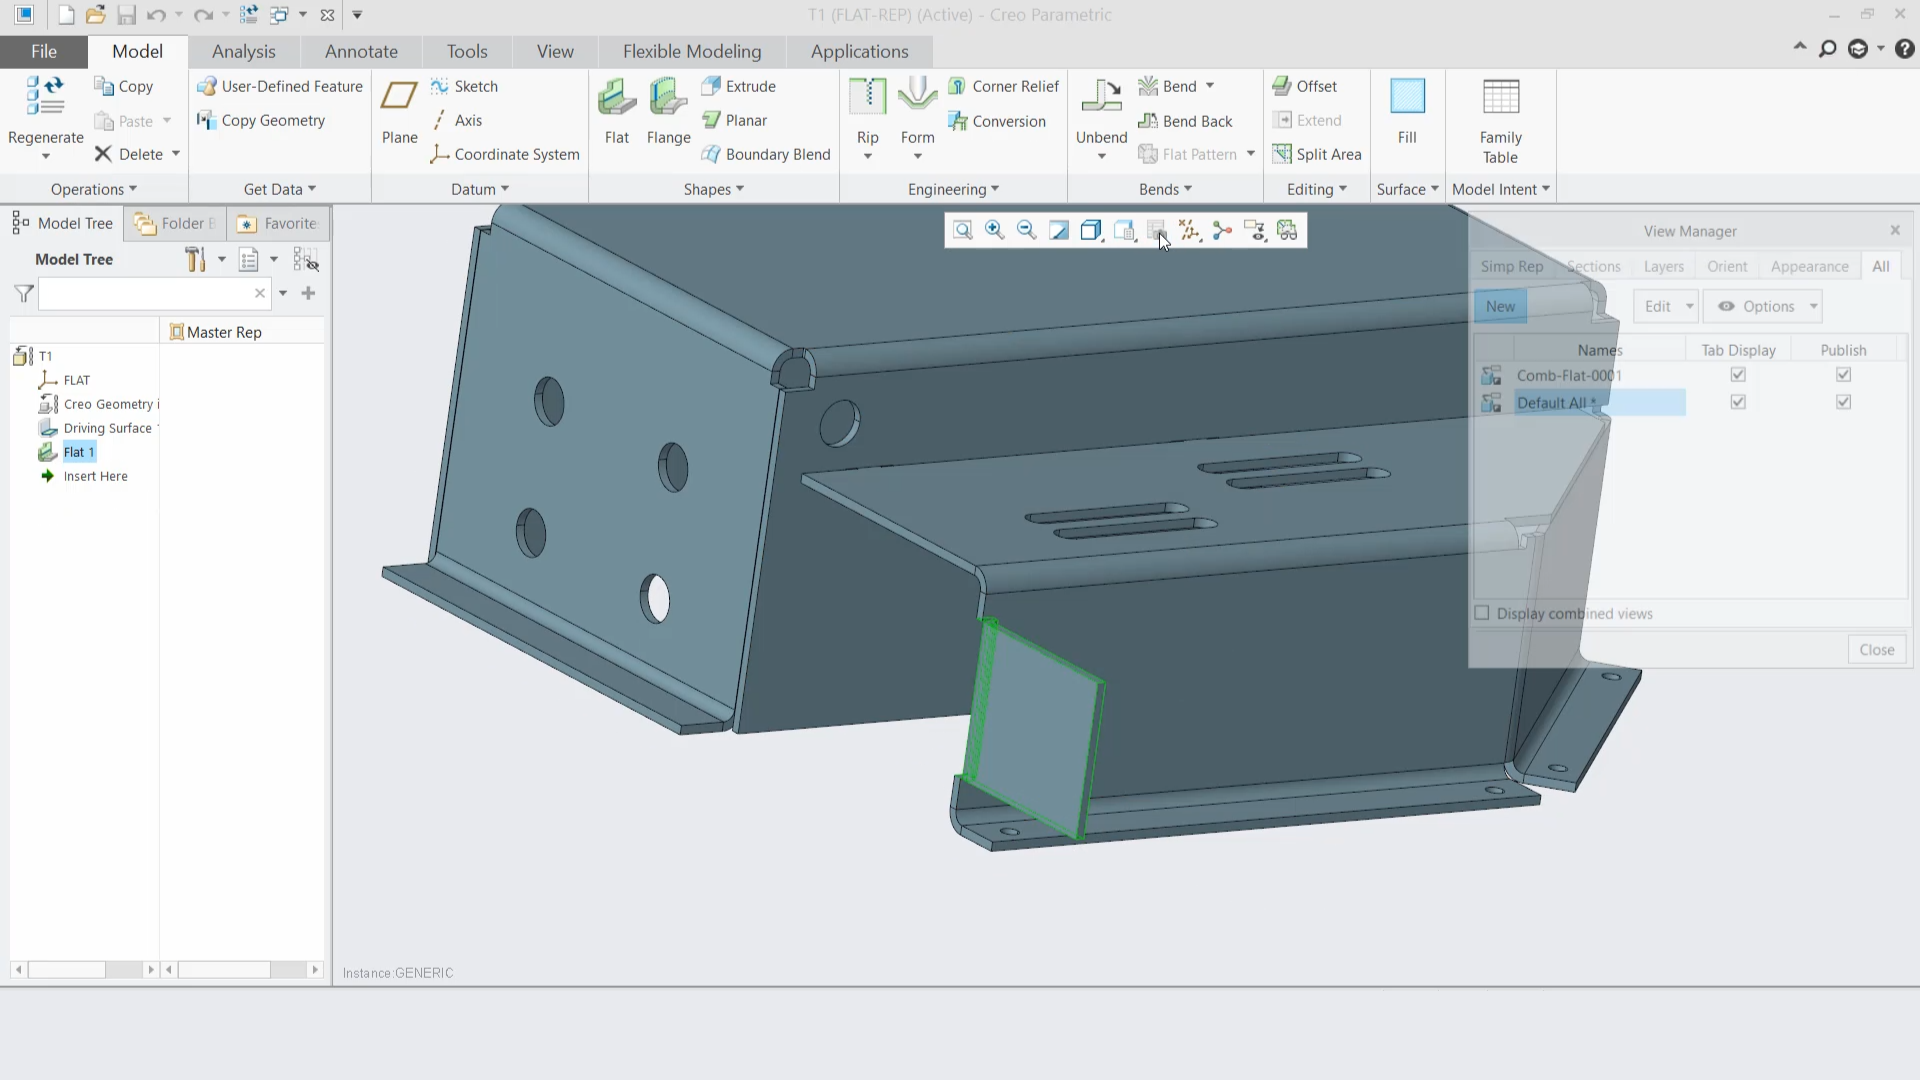
Task: Open the Family Table
Action: pyautogui.click(x=1500, y=120)
